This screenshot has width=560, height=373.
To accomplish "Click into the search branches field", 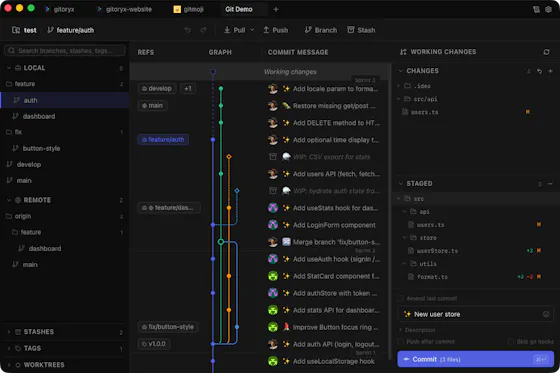I will pos(65,51).
